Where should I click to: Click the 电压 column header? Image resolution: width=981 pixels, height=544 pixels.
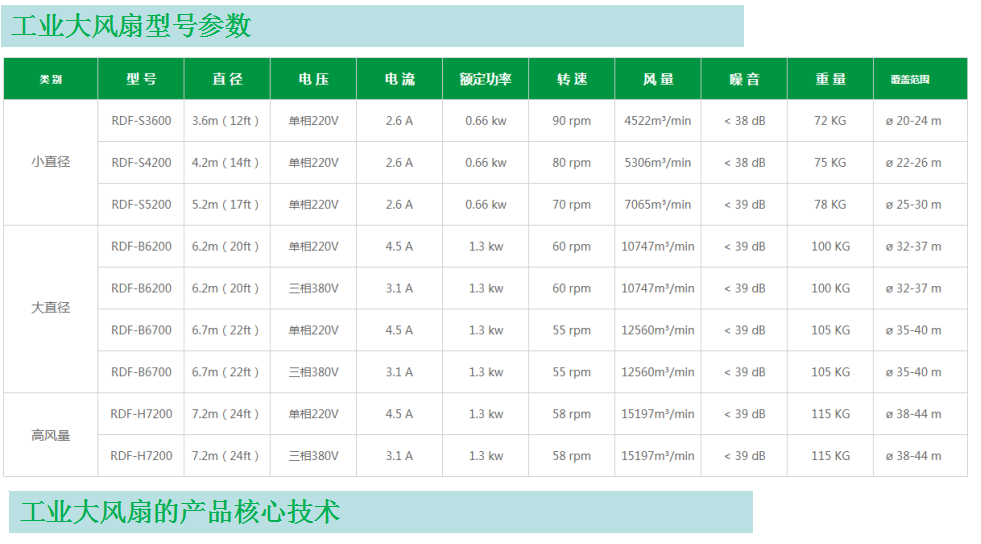[x=313, y=79]
